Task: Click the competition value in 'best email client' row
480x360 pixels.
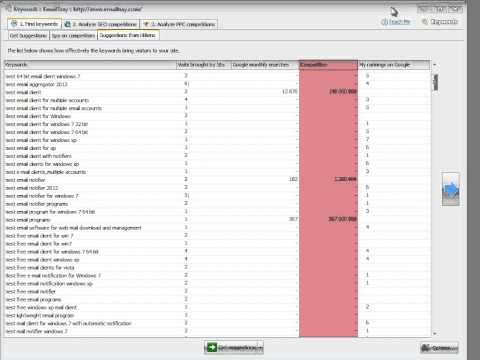Action: point(343,91)
